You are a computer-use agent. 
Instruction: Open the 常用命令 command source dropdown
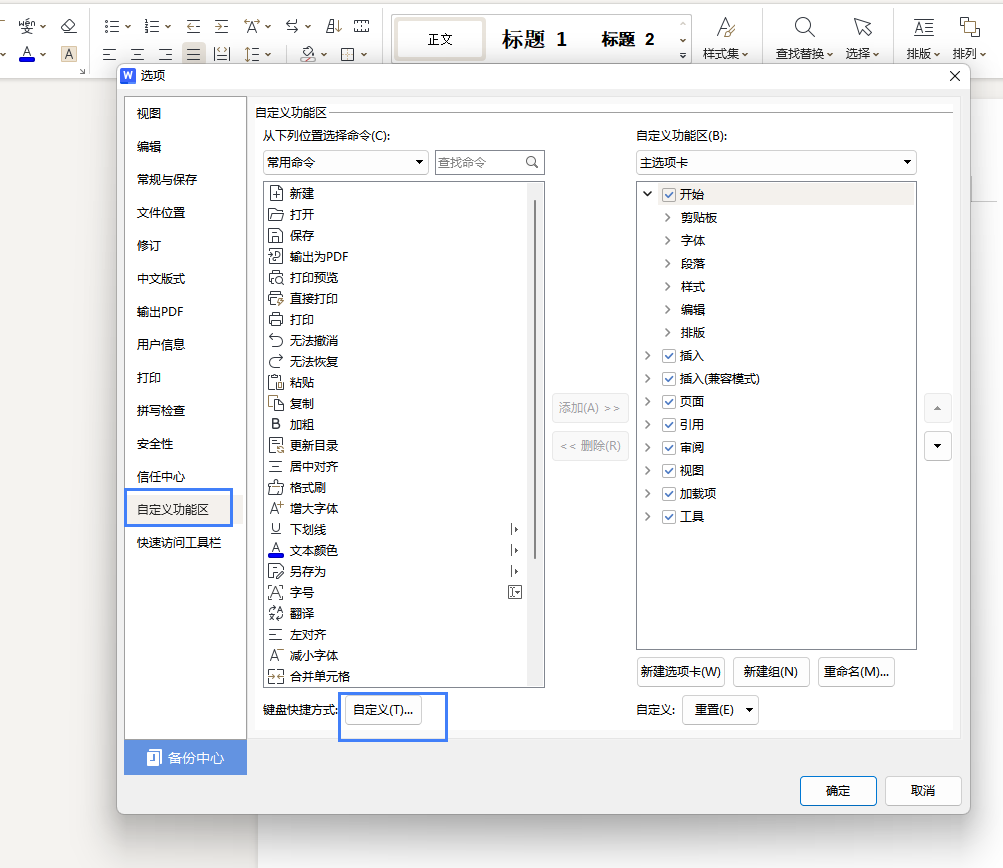pyautogui.click(x=345, y=162)
